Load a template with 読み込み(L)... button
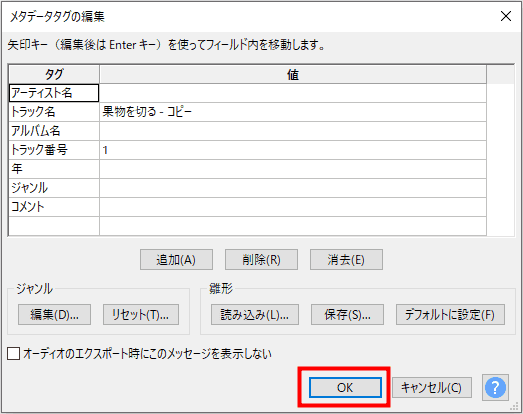 (x=255, y=314)
